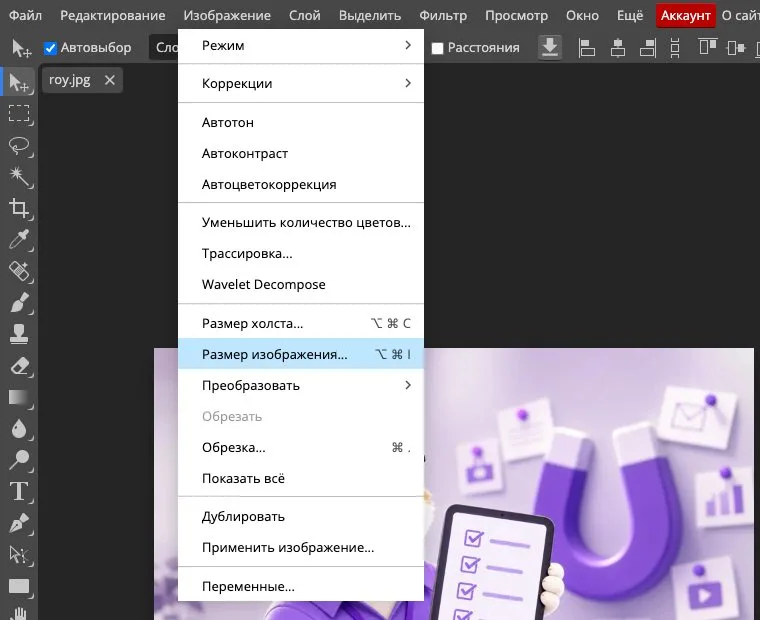Open the Выделить menu

(x=370, y=16)
